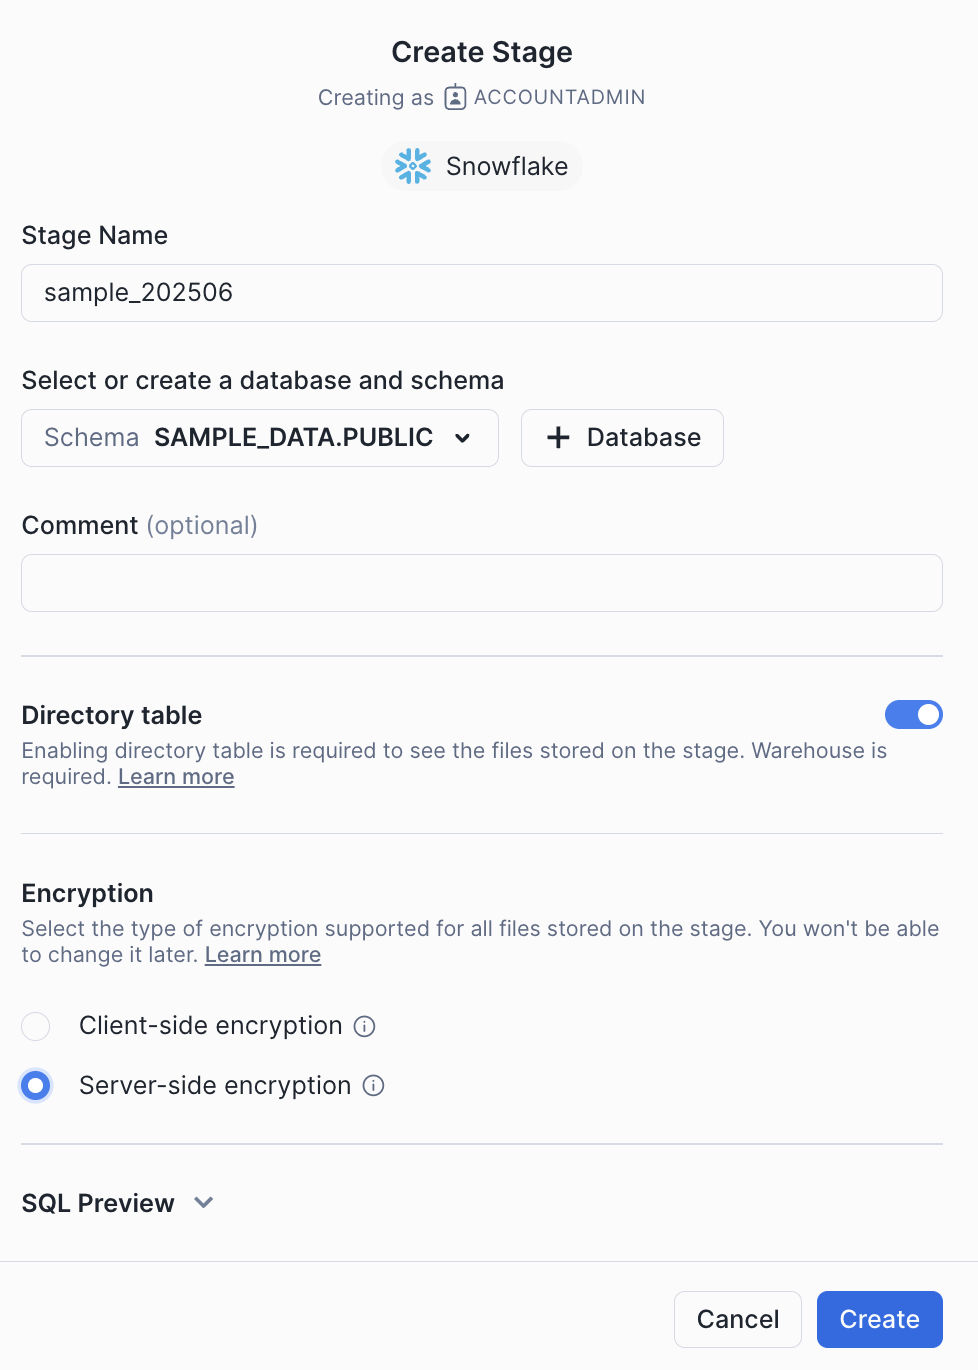Open info tooltip for Server-side encryption
978x1370 pixels.
pyautogui.click(x=373, y=1086)
